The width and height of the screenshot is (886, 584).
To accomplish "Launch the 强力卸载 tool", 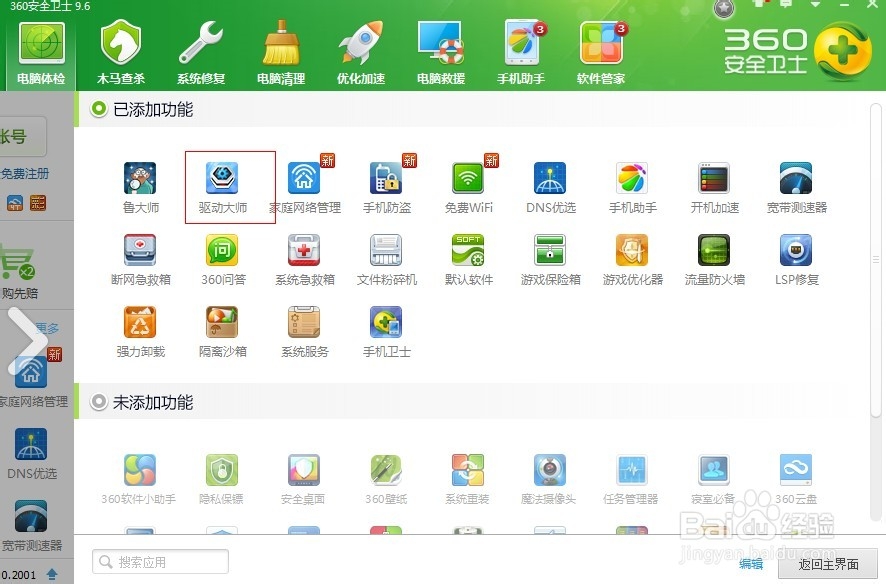I will [141, 332].
